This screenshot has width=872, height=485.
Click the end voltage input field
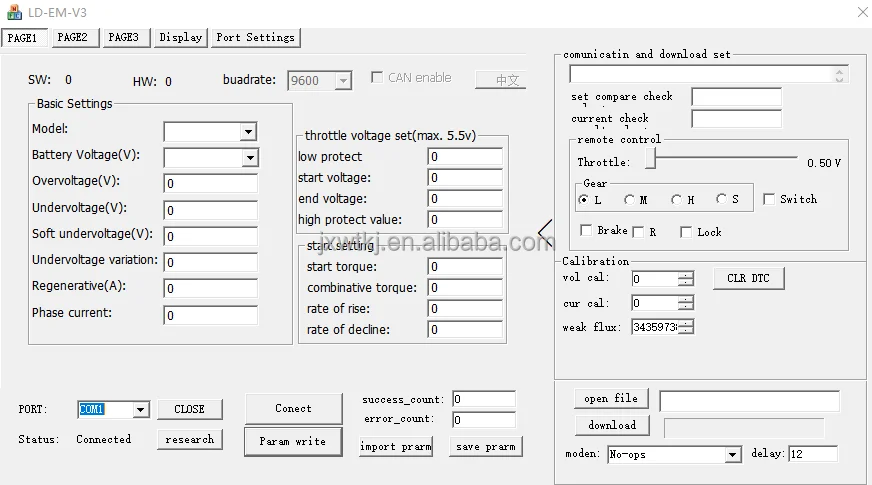[465, 199]
